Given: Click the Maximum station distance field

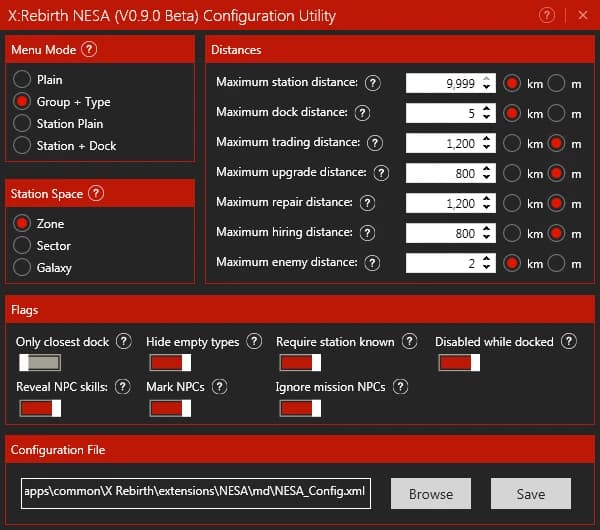Looking at the screenshot, I should click(451, 83).
